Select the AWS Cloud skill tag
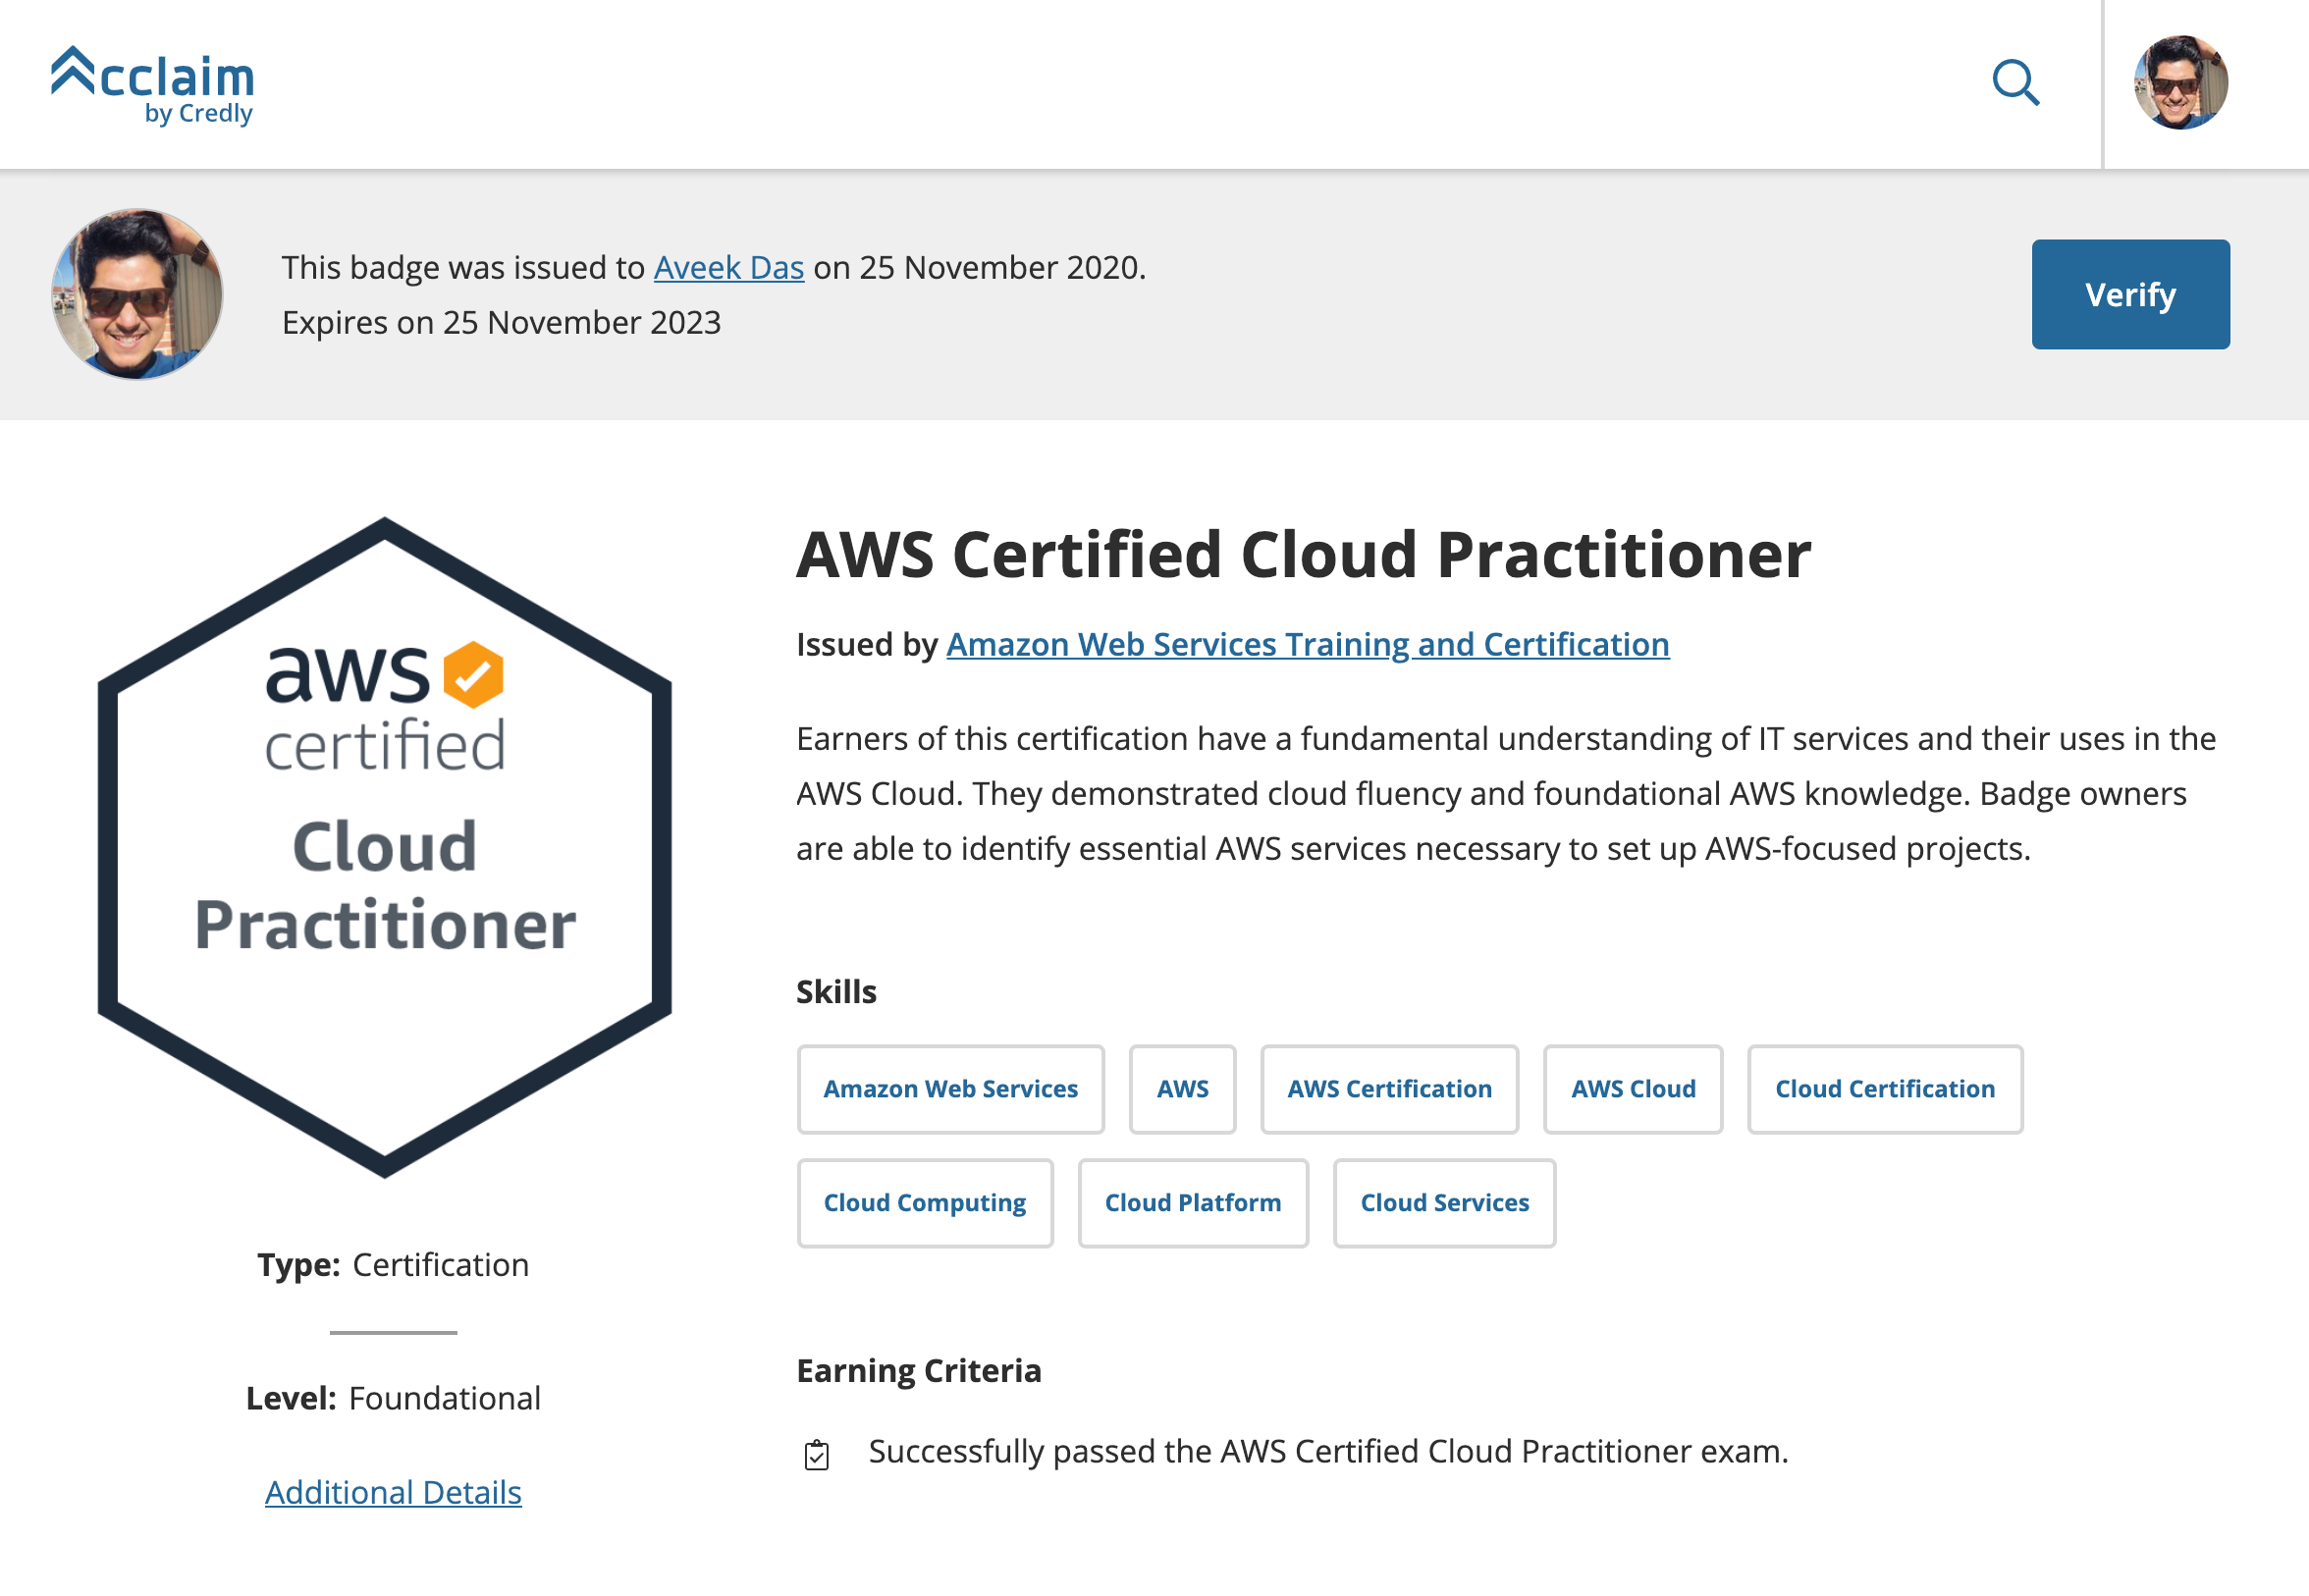The width and height of the screenshot is (2309, 1596). [x=1632, y=1089]
